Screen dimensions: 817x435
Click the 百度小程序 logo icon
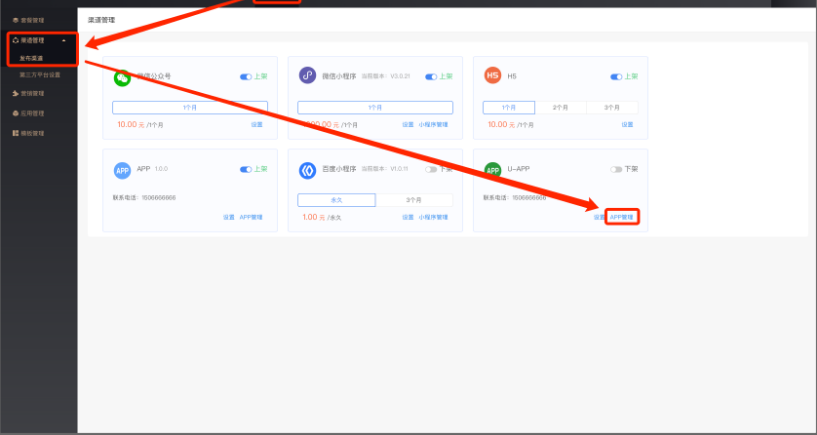coord(307,171)
